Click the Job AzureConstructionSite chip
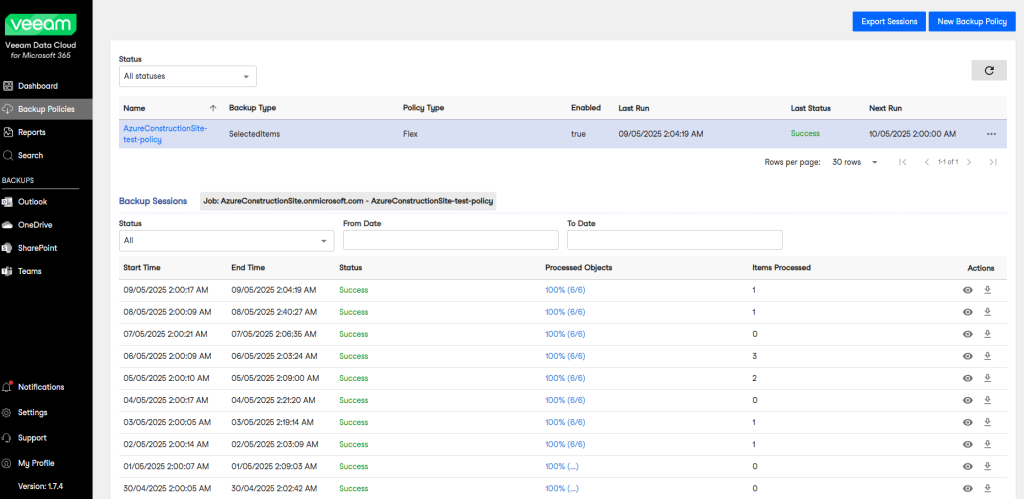 (x=348, y=201)
